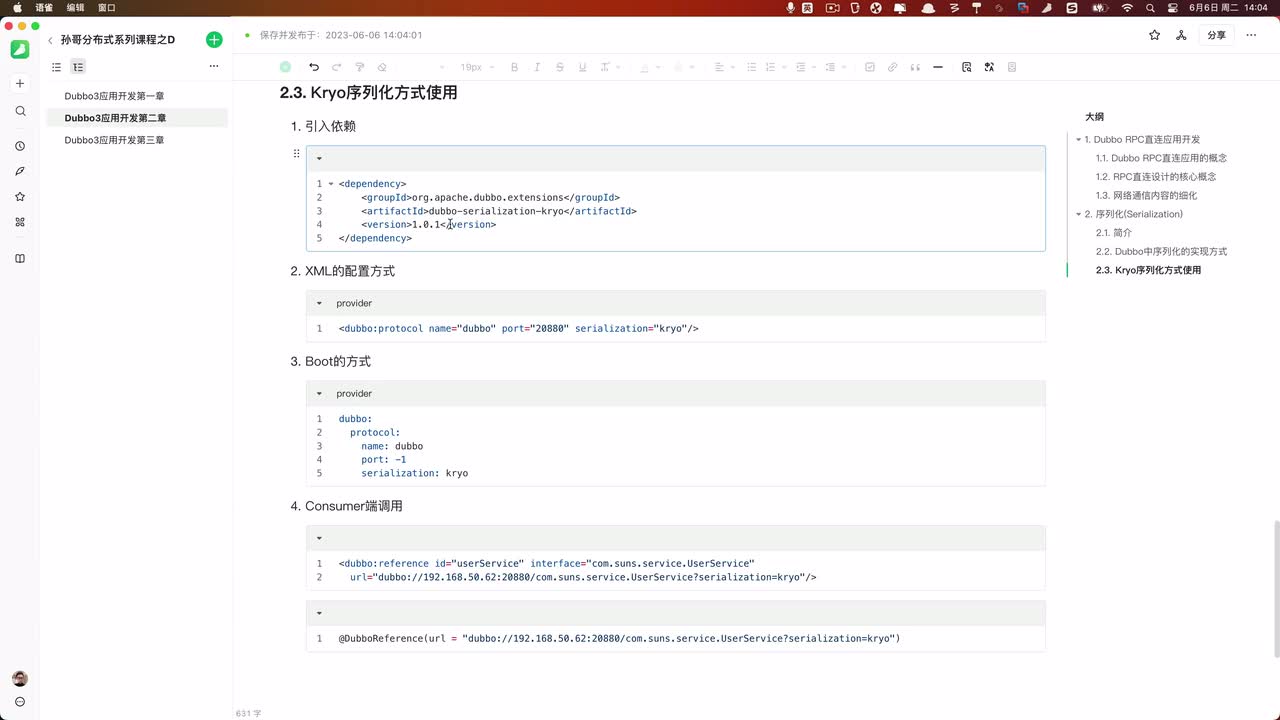1280x720 pixels.
Task: Open the 语雀 app menu
Action: click(44, 7)
